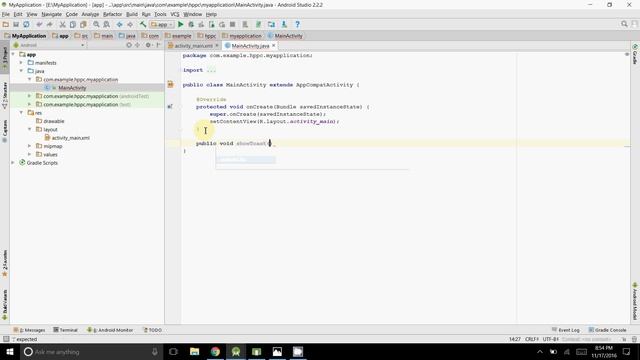
Task: Click the Redo arrow icon
Action: click(x=49, y=24)
